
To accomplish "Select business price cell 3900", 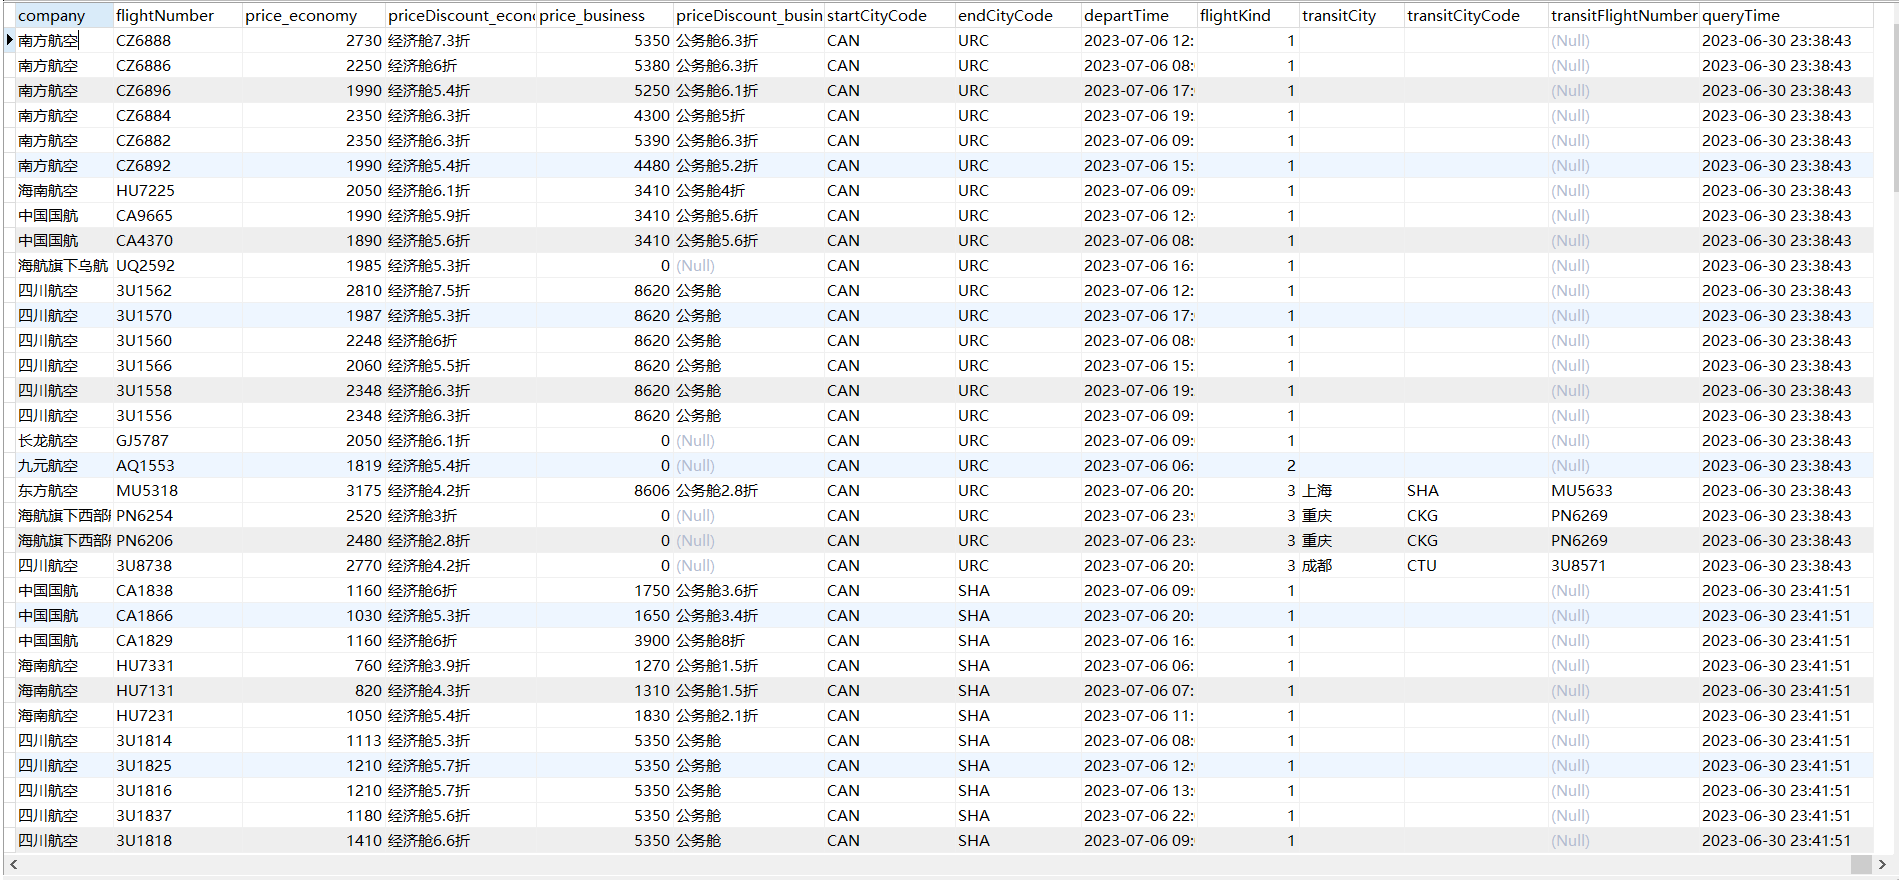I will click(604, 640).
